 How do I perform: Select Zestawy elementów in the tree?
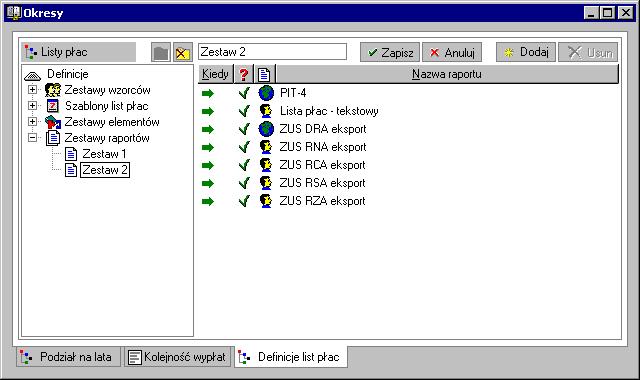point(112,122)
